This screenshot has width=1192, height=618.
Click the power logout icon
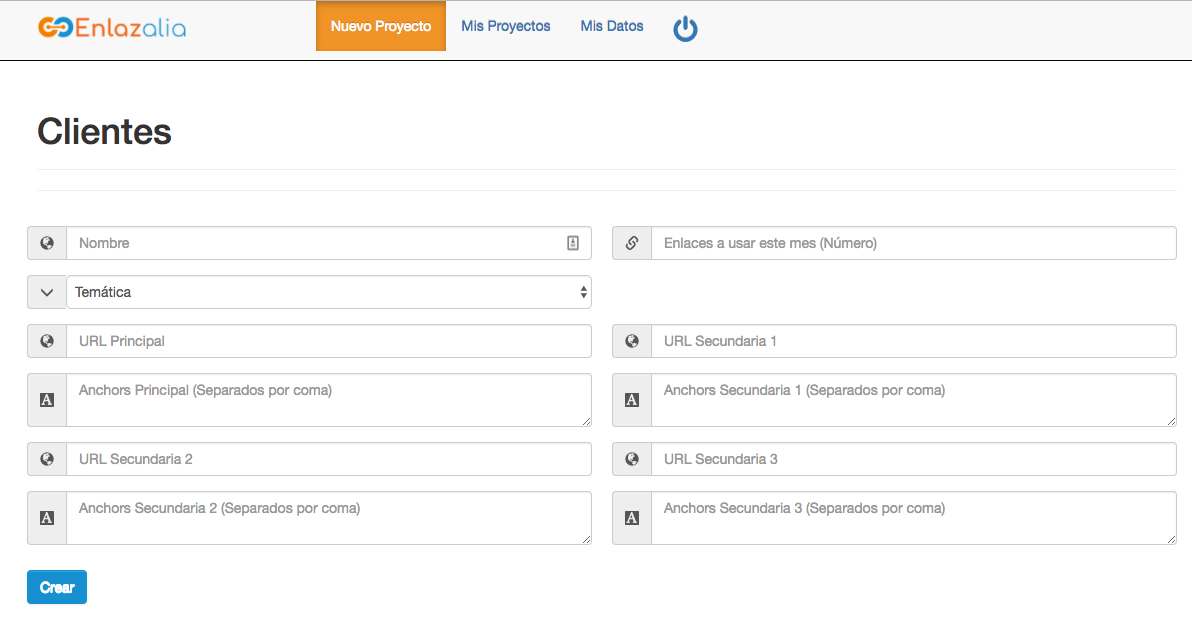point(685,28)
